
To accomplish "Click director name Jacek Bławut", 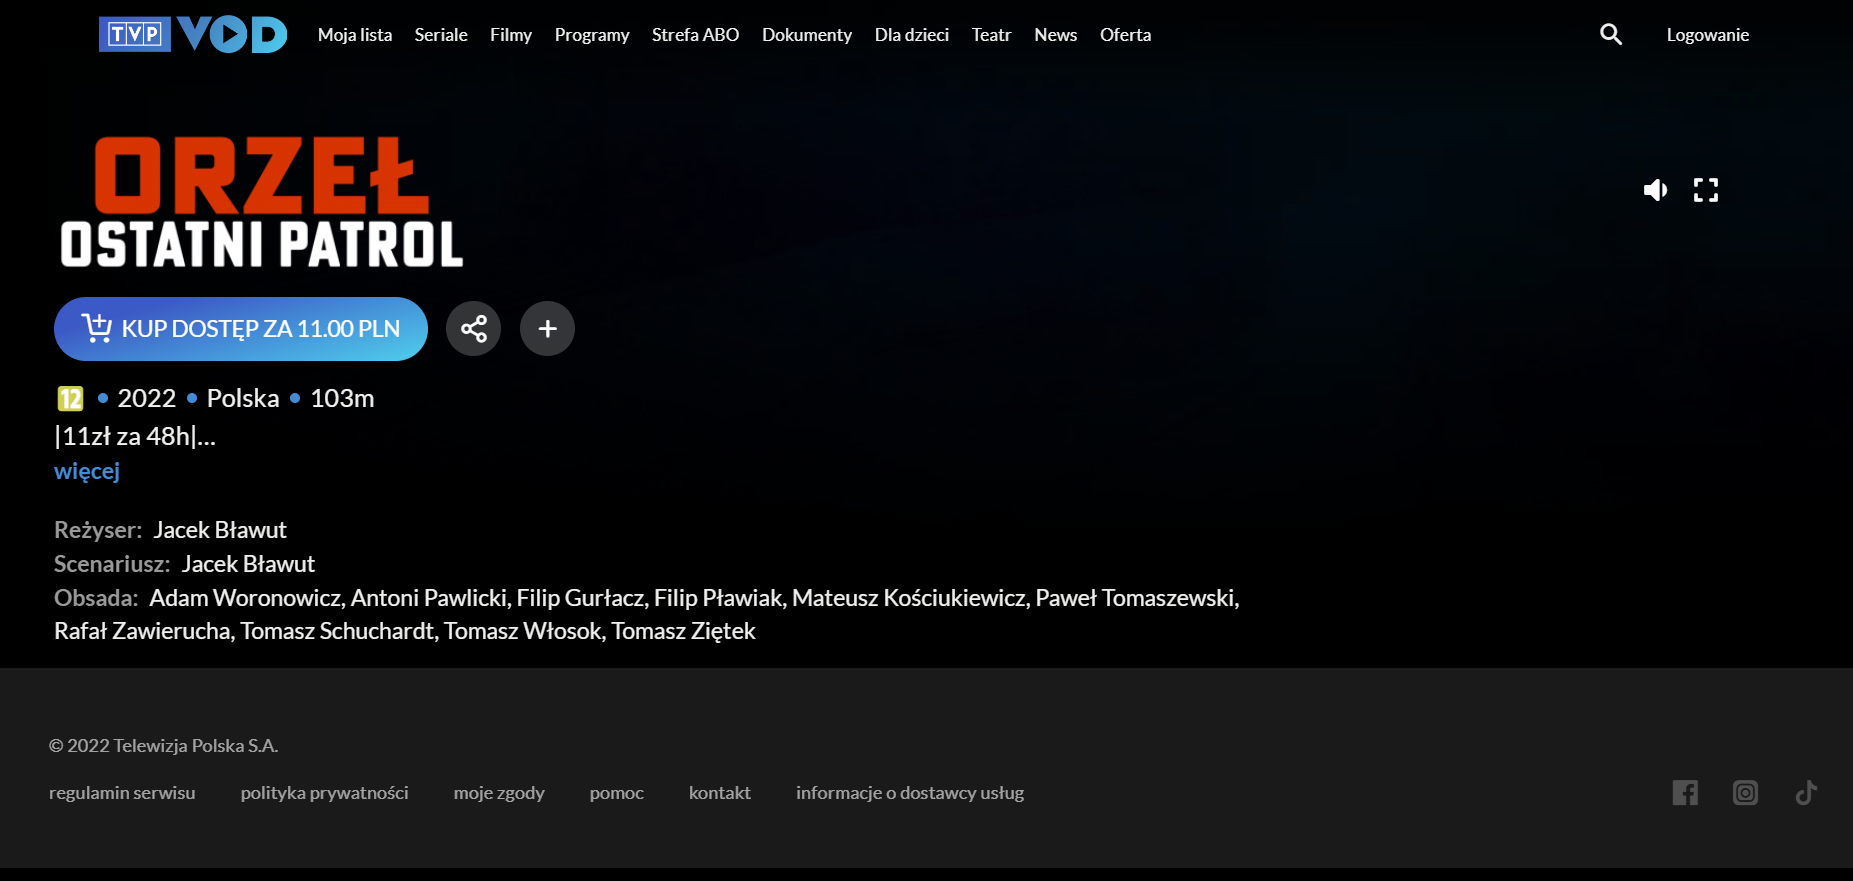I will tap(220, 530).
